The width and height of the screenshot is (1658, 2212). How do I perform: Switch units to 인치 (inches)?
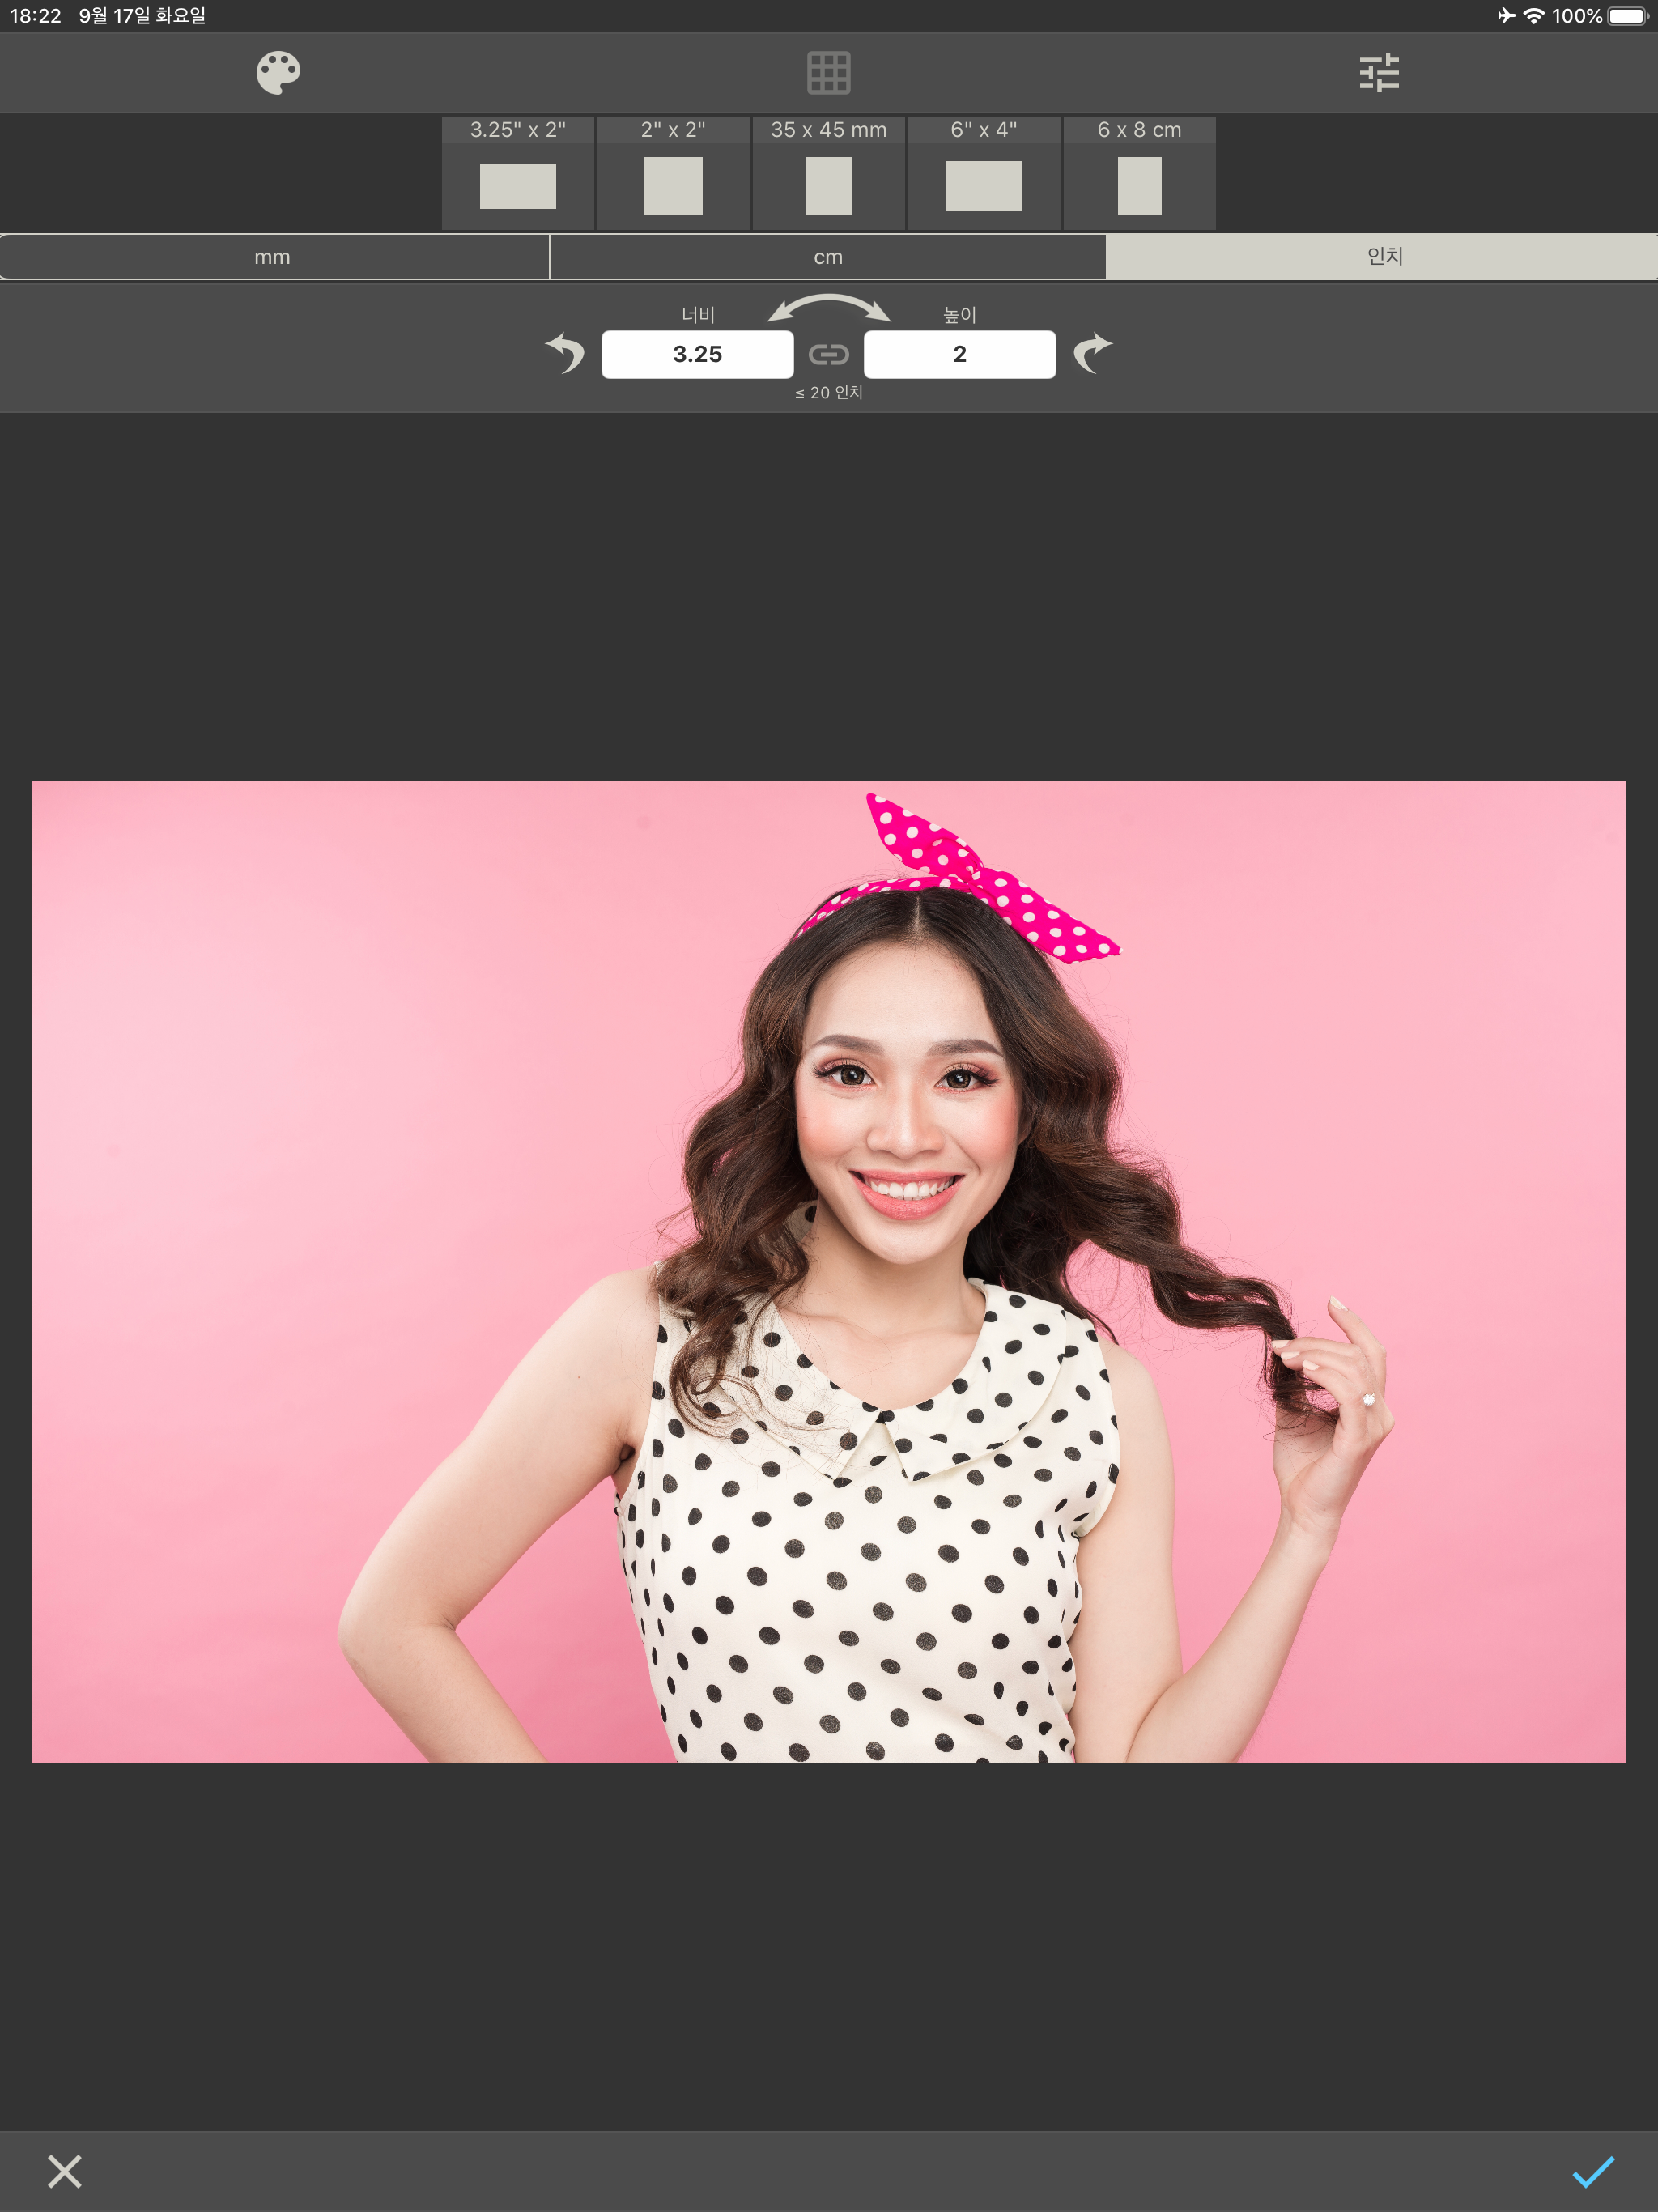click(1382, 257)
